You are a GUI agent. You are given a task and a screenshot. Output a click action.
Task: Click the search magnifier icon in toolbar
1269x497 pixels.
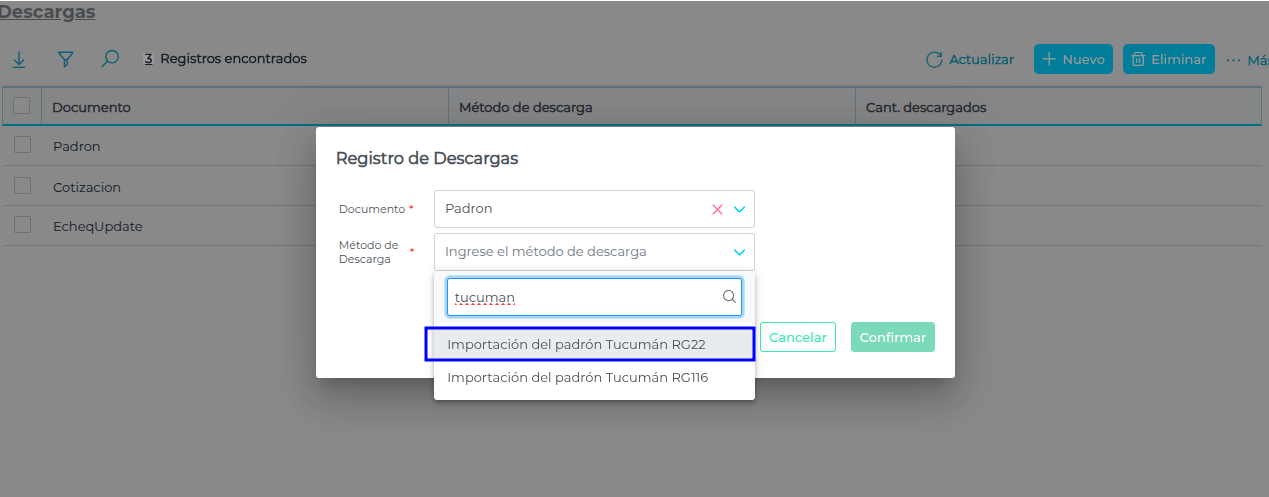(110, 59)
